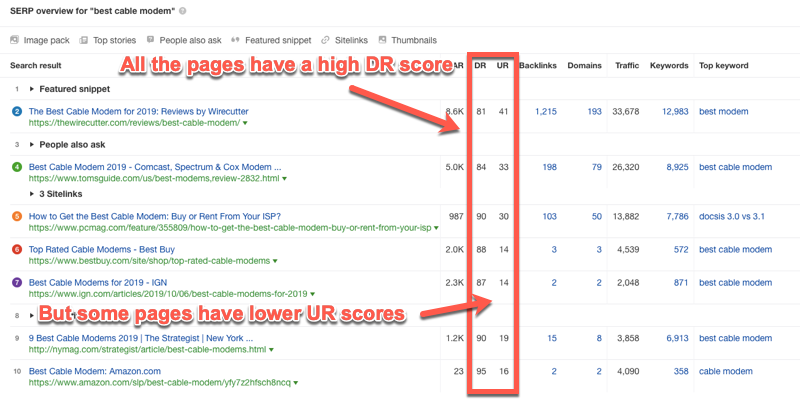Sort by the Traffic column header

627,66
